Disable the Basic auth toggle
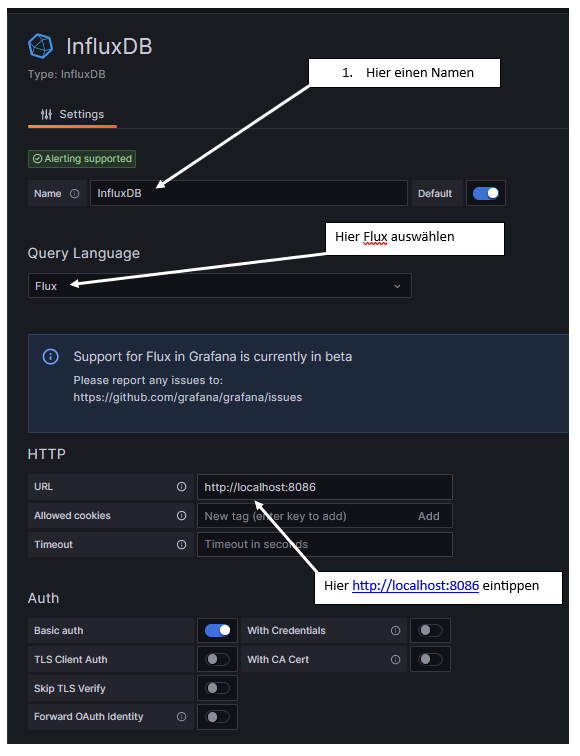 coord(217,631)
